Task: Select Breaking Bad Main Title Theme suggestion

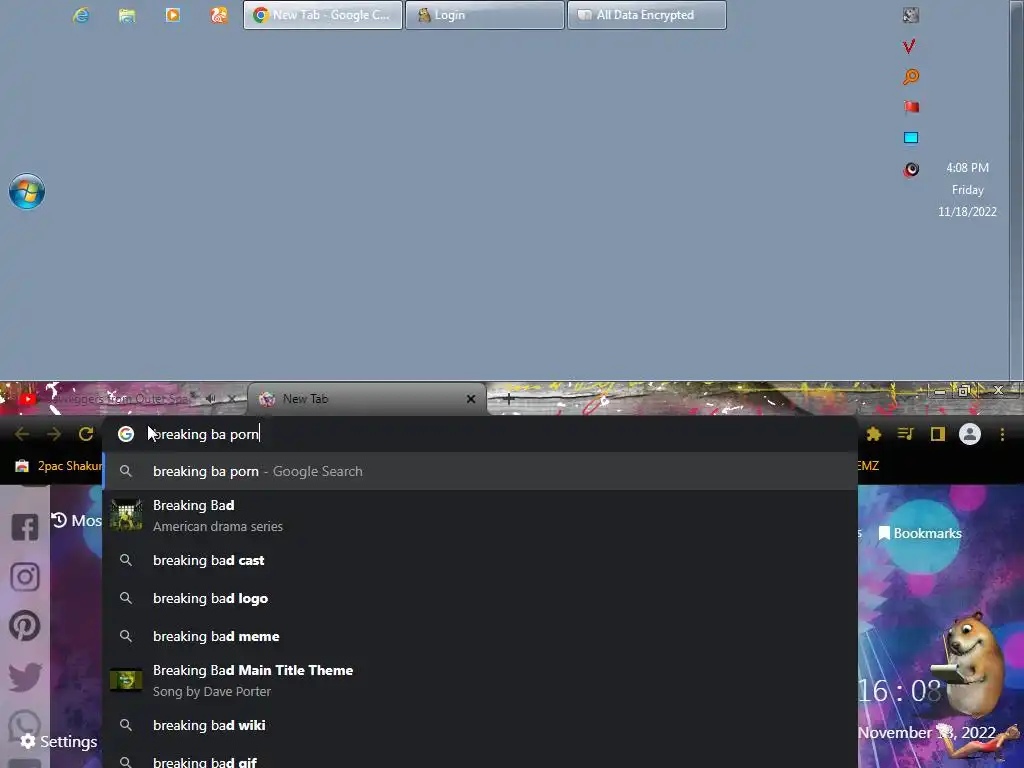Action: [480, 680]
